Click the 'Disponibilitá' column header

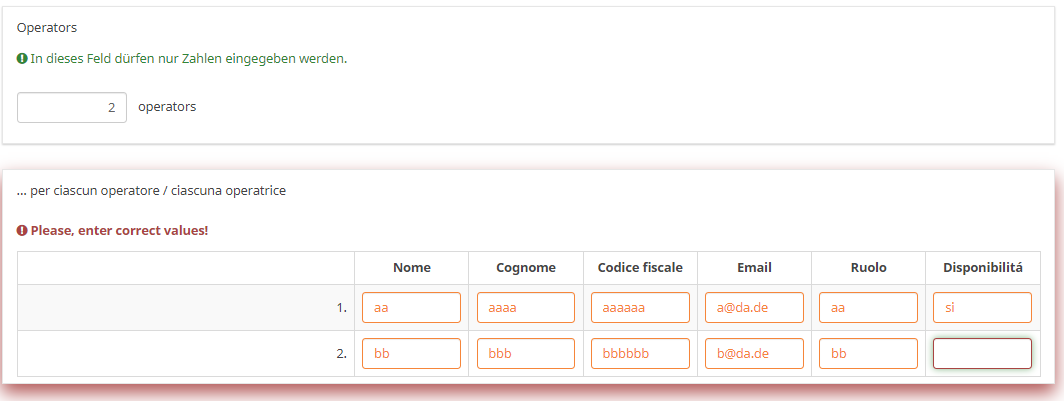click(983, 268)
